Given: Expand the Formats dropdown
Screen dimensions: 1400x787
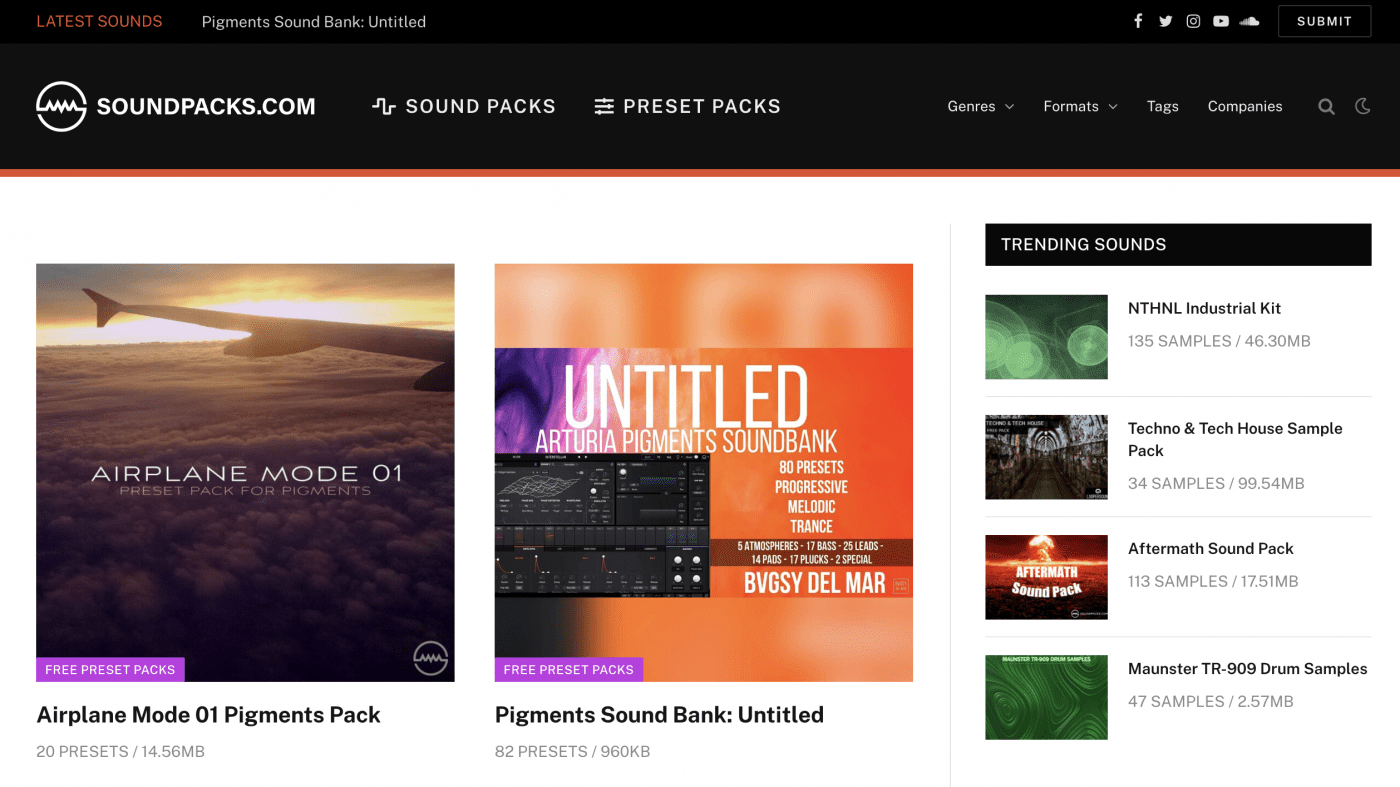Looking at the screenshot, I should pos(1080,106).
